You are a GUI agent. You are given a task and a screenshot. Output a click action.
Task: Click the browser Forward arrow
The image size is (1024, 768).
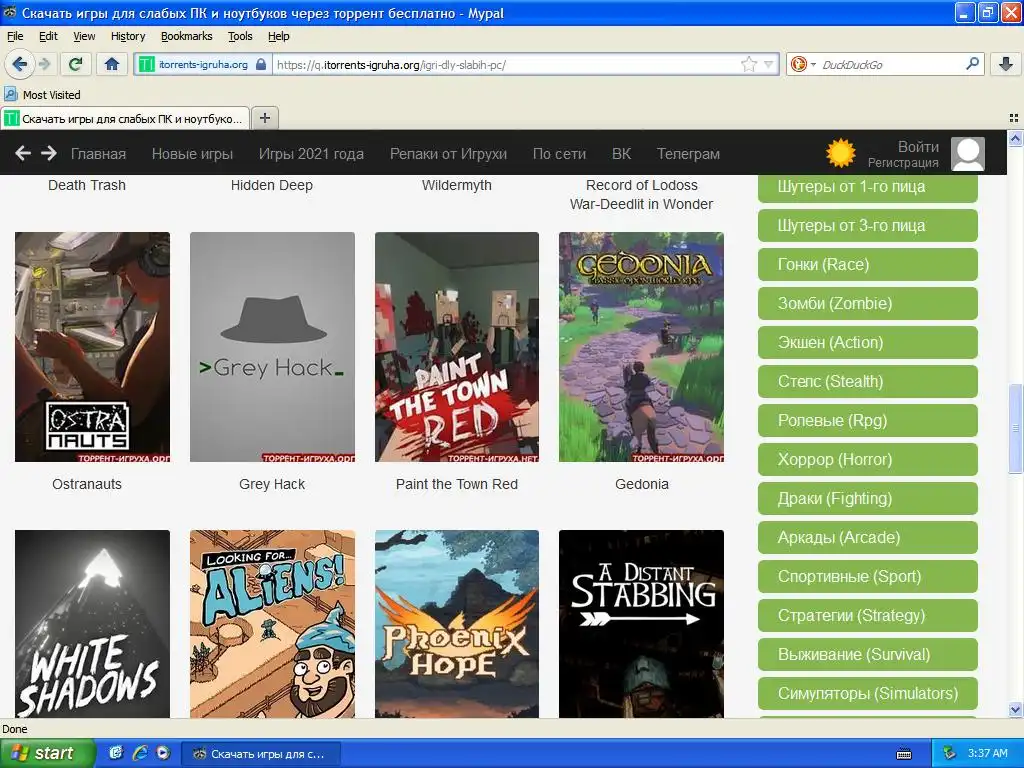[x=44, y=64]
